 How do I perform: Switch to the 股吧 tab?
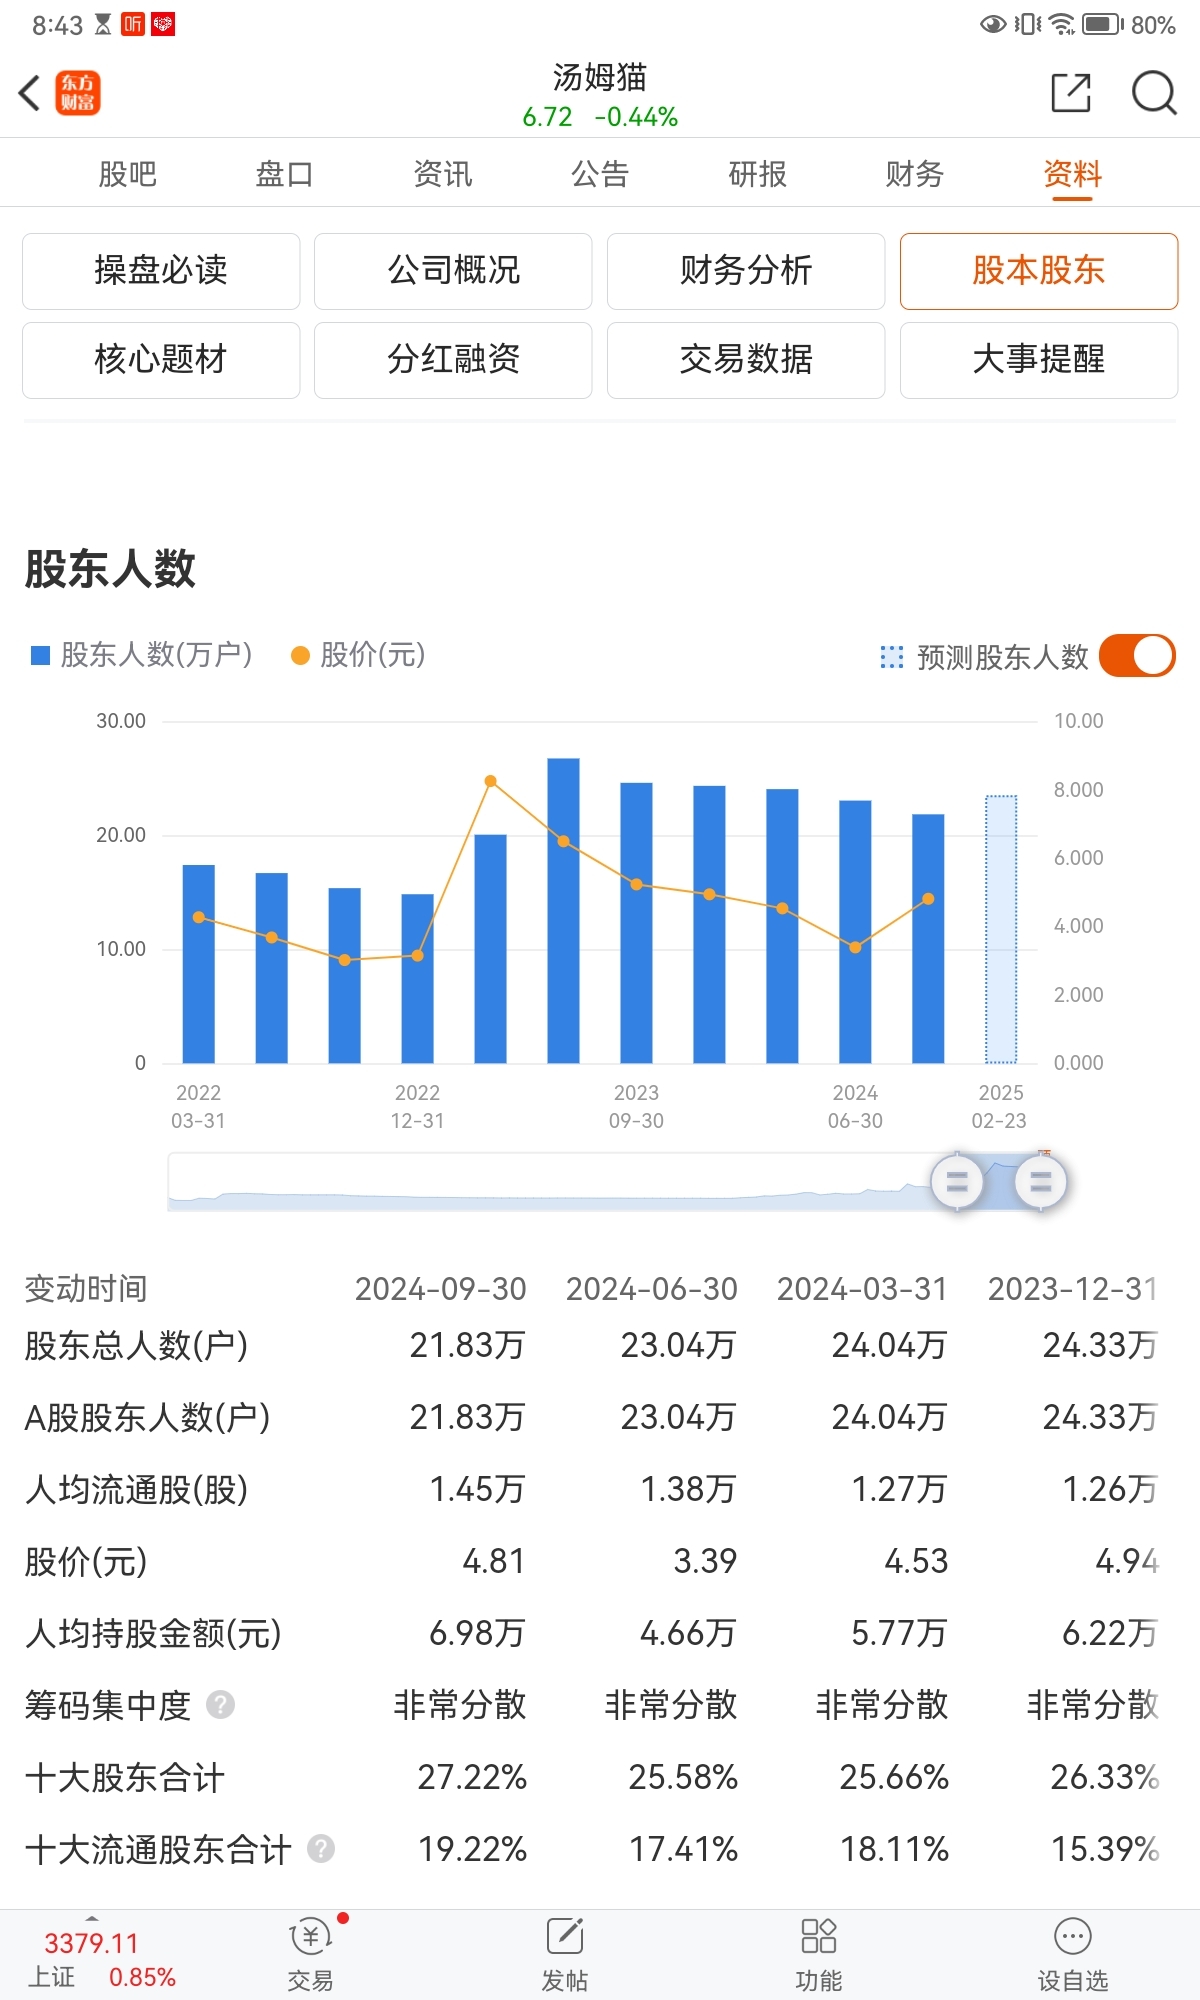pos(127,174)
